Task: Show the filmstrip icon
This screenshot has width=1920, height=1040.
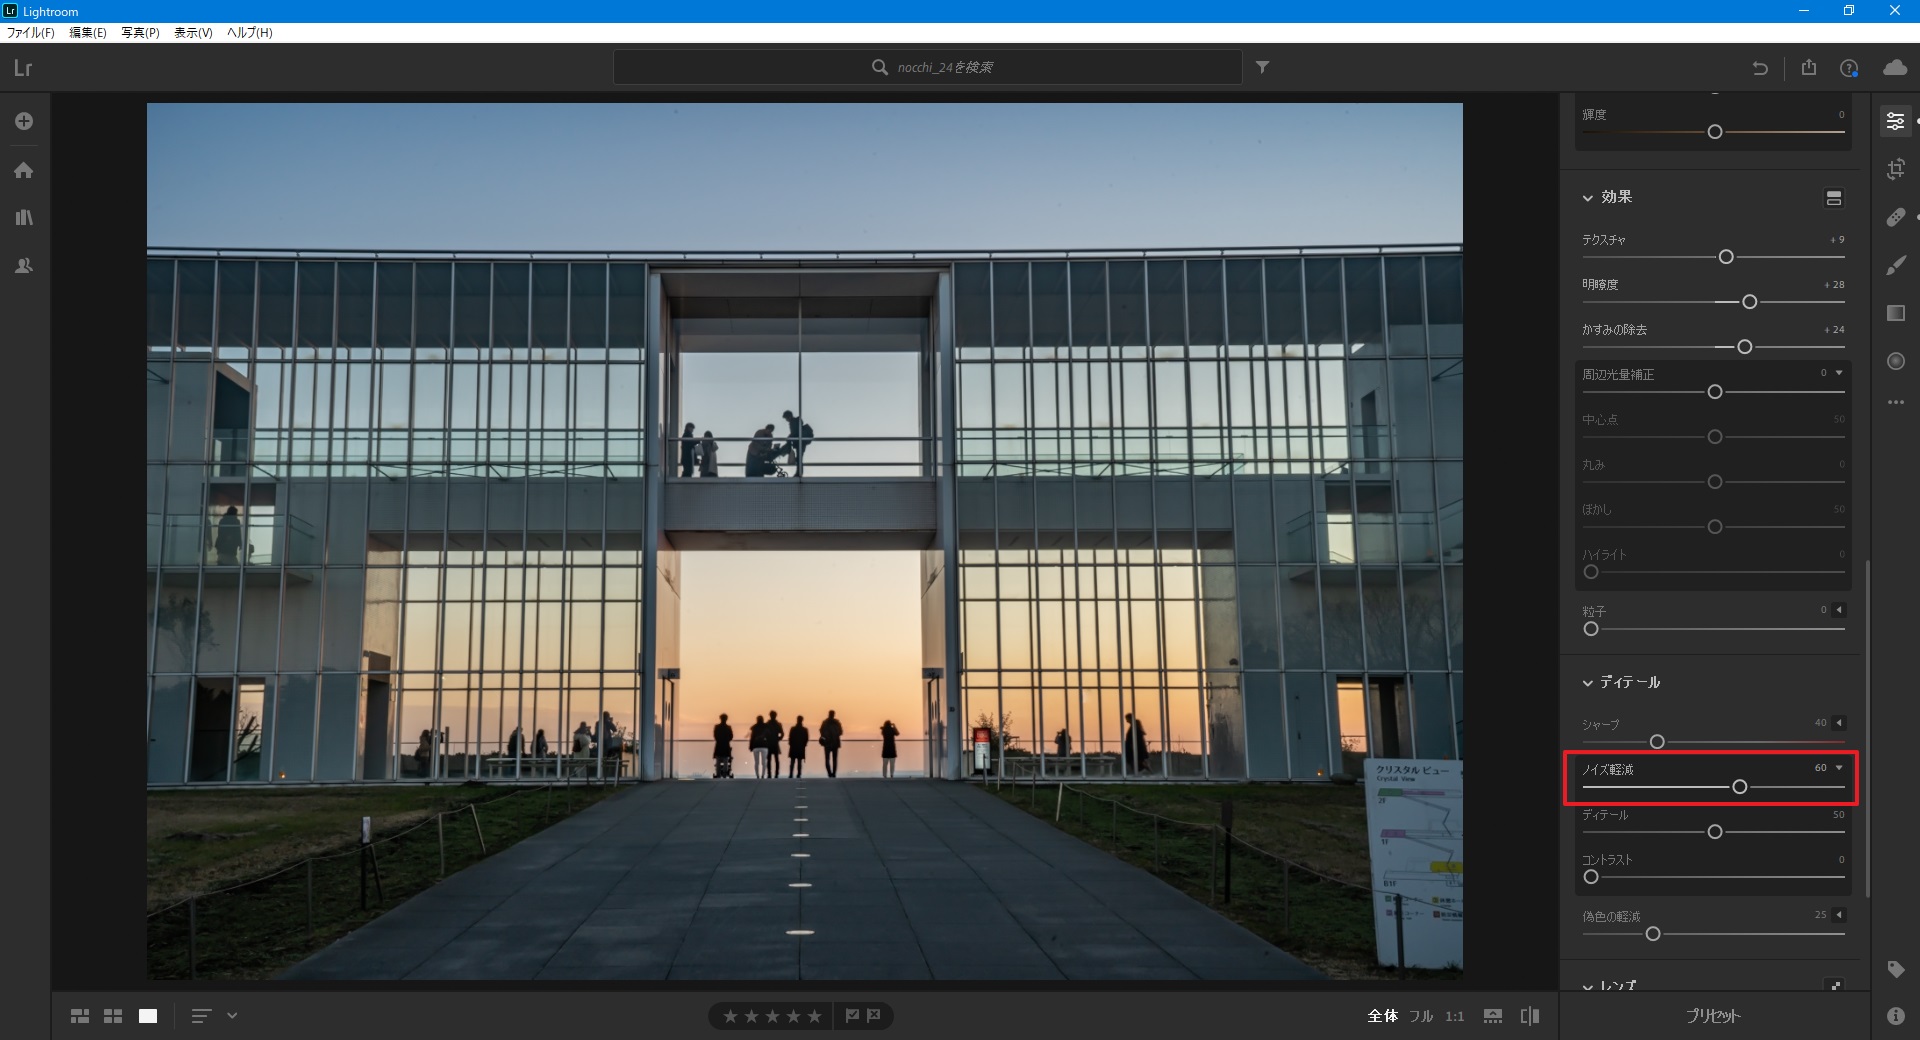Action: (1493, 1016)
